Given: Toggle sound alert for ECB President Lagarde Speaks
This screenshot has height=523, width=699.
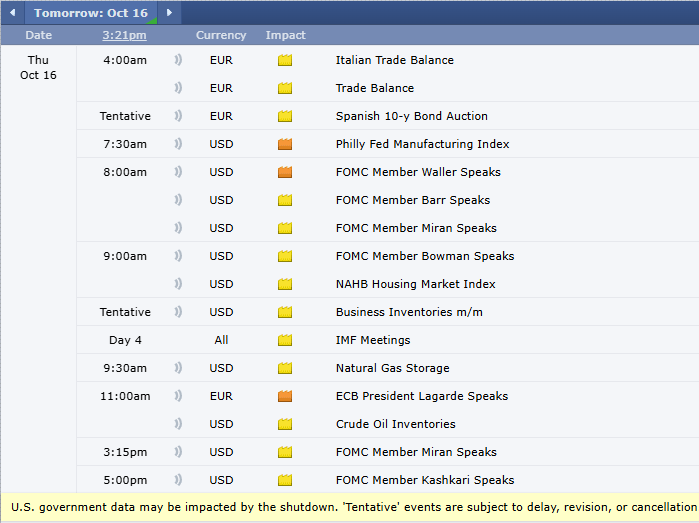Looking at the screenshot, I should pyautogui.click(x=178, y=396).
